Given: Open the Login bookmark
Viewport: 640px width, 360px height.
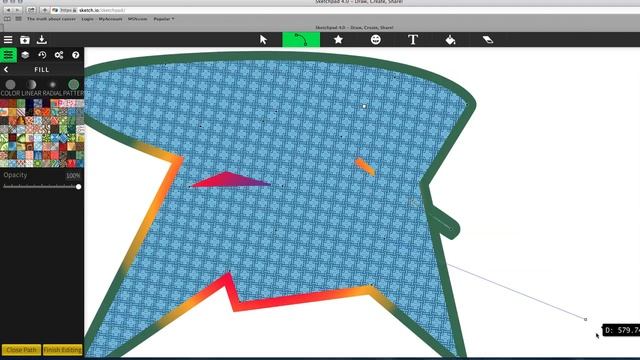Looking at the screenshot, I should coord(87,19).
